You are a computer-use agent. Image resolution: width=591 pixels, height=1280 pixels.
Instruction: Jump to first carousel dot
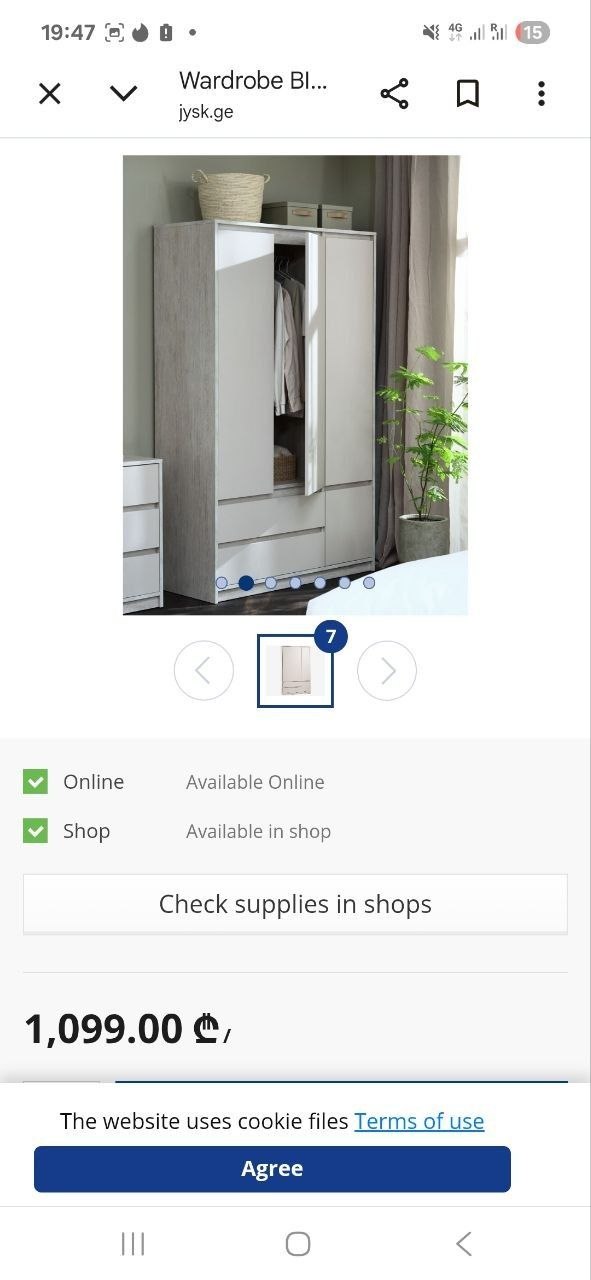coord(221,583)
